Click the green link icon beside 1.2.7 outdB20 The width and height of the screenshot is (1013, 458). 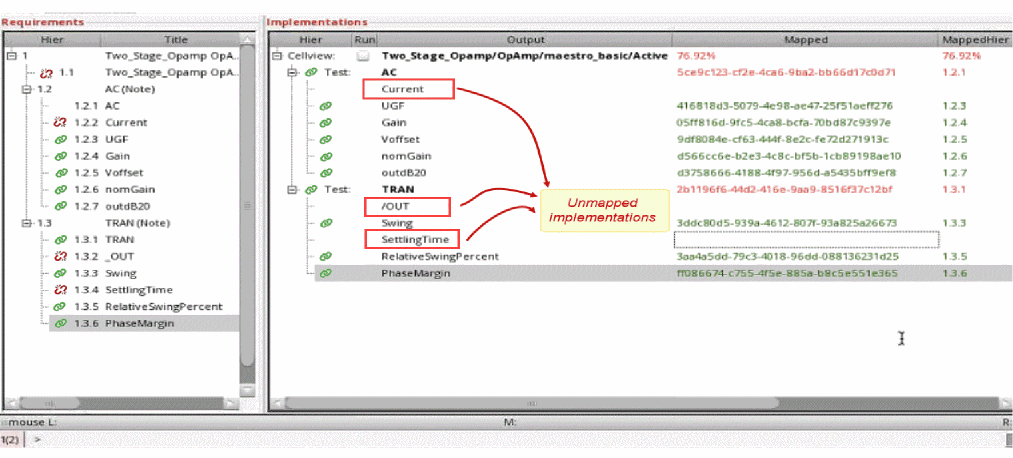point(61,207)
